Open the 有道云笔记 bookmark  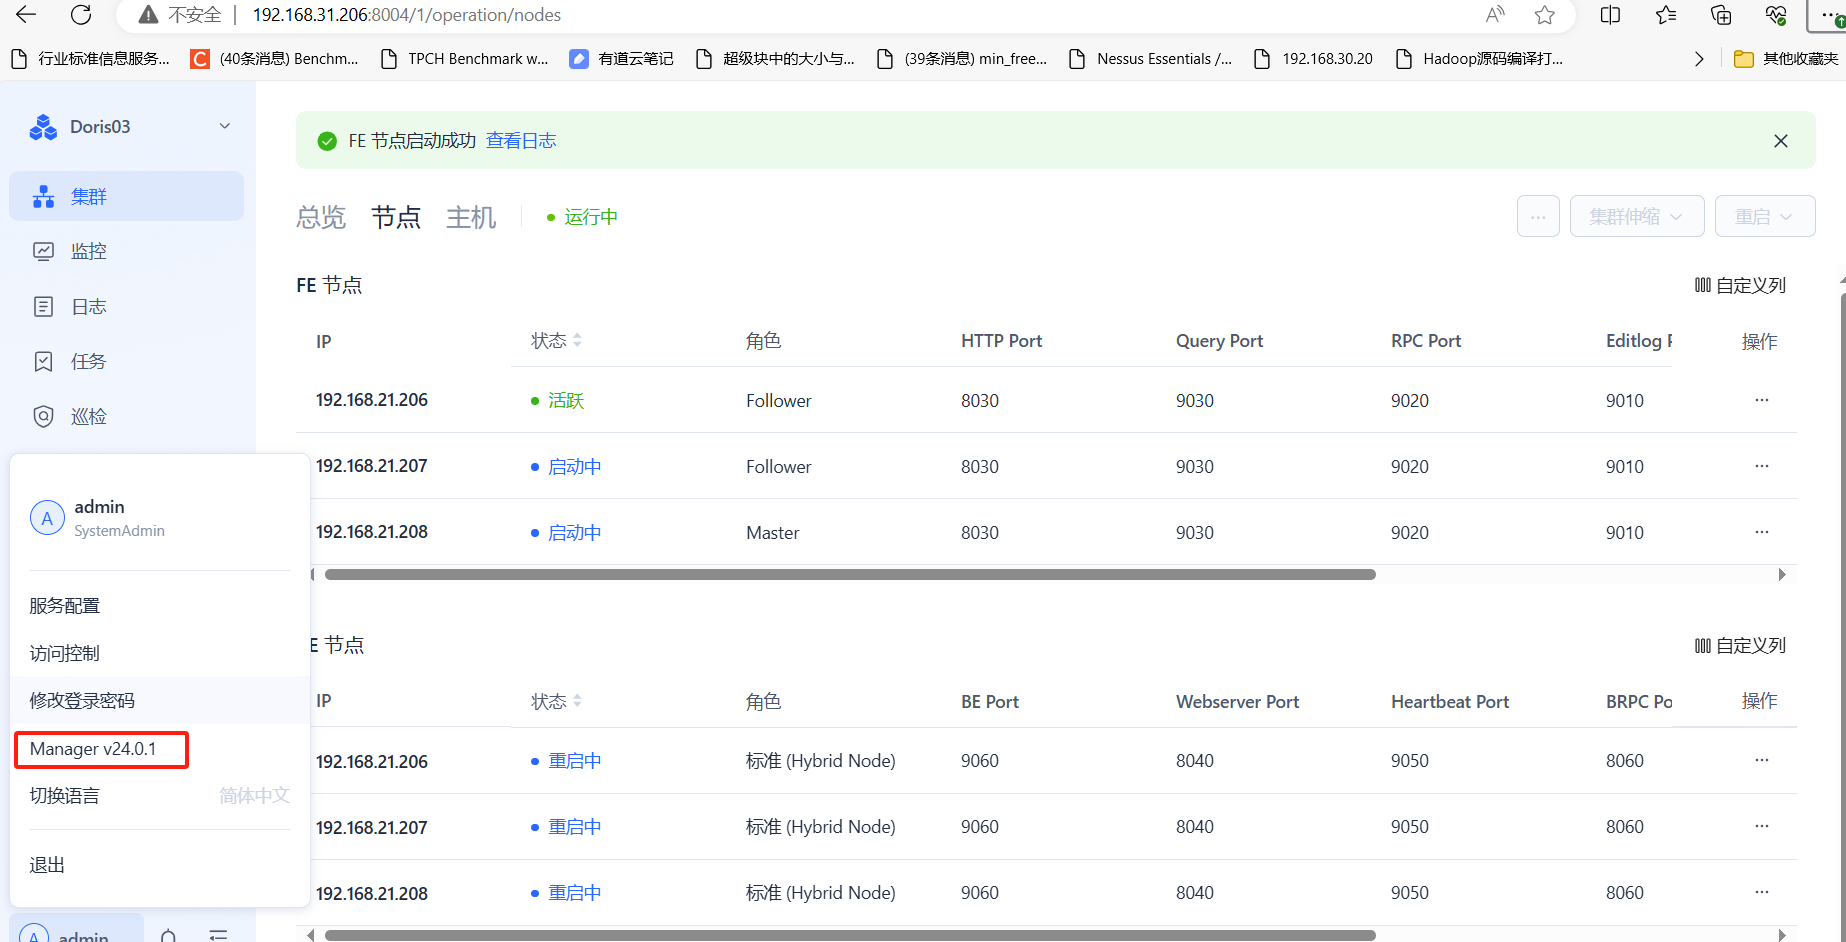[621, 59]
